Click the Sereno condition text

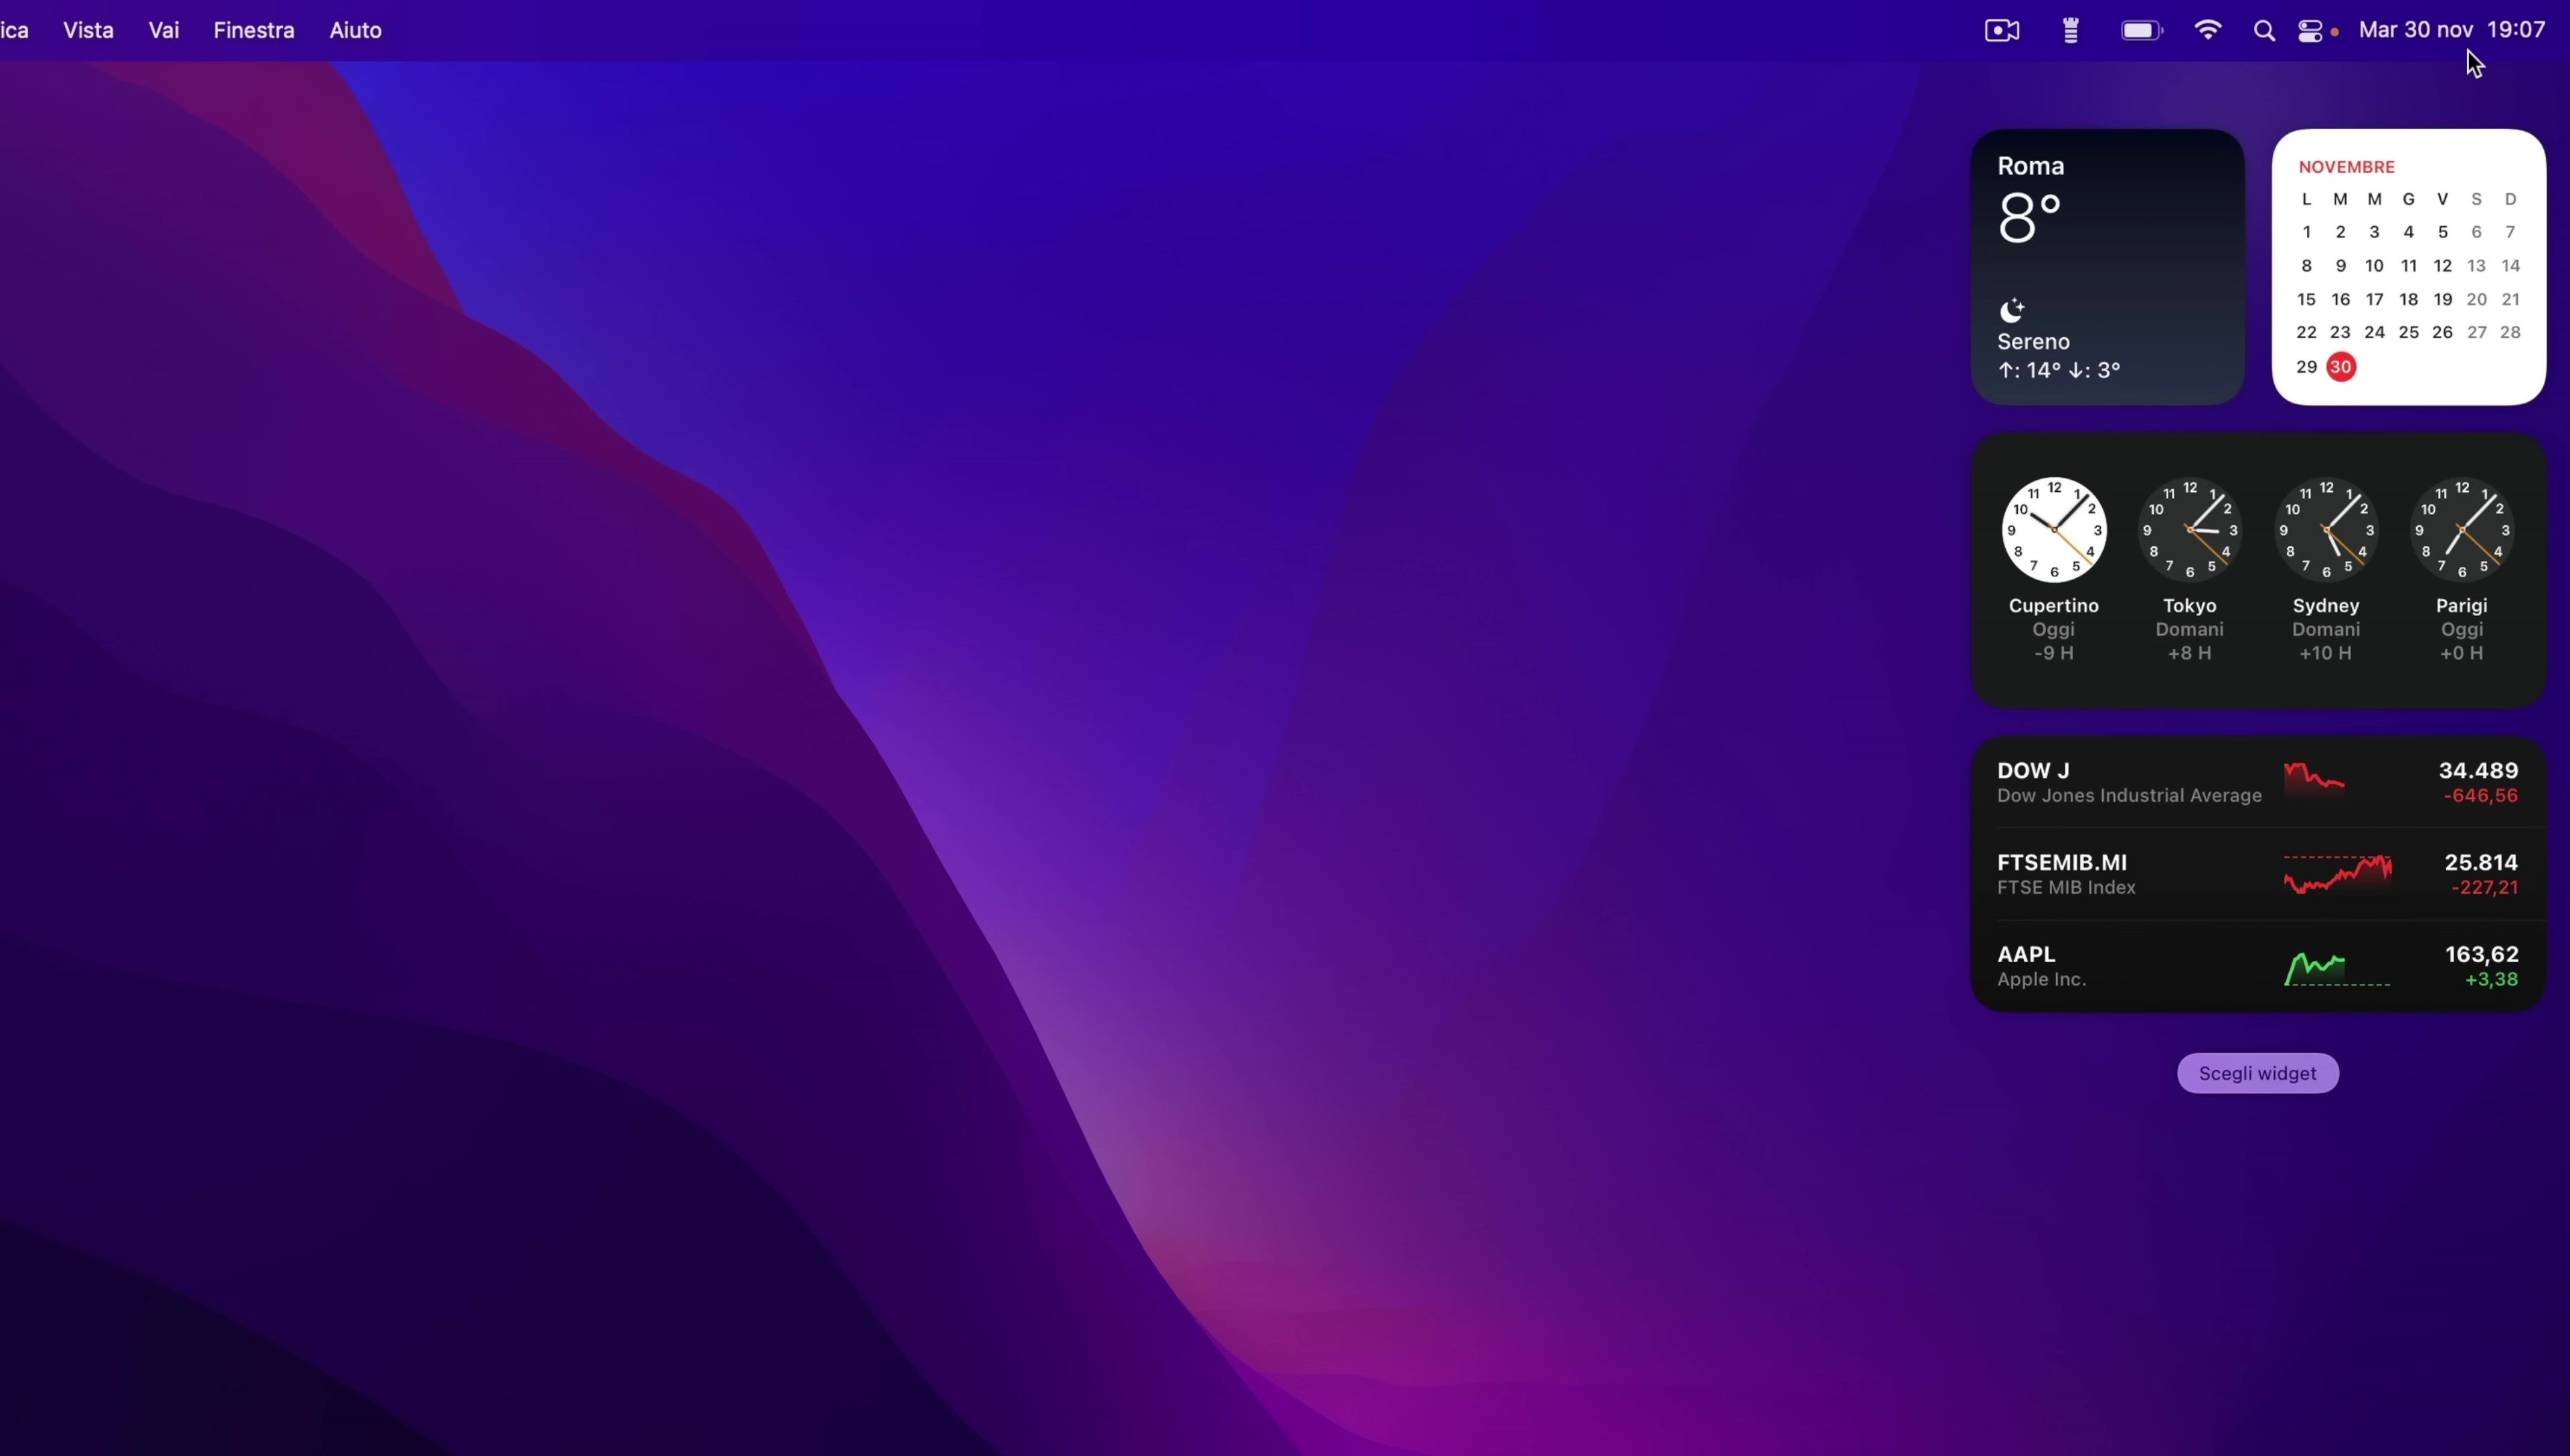click(x=2033, y=341)
